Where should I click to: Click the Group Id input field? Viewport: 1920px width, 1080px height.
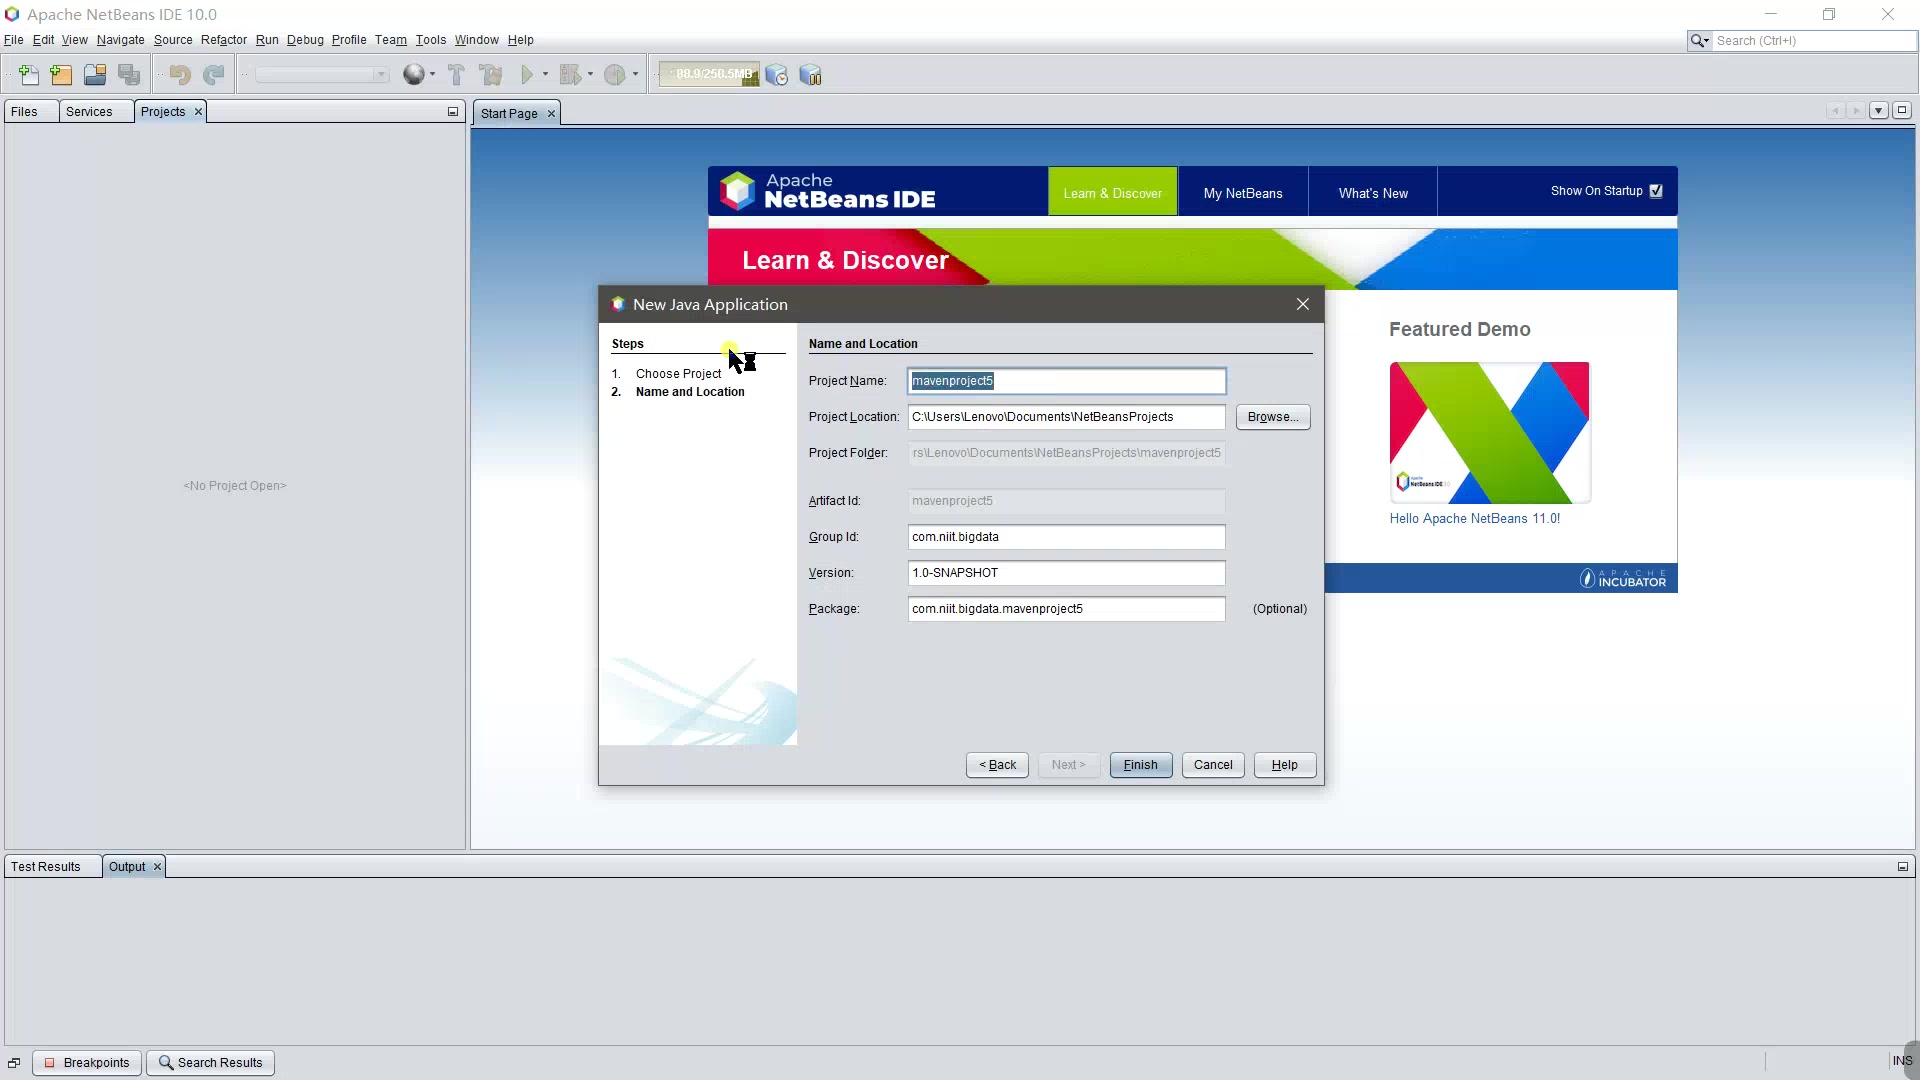[x=1066, y=537]
